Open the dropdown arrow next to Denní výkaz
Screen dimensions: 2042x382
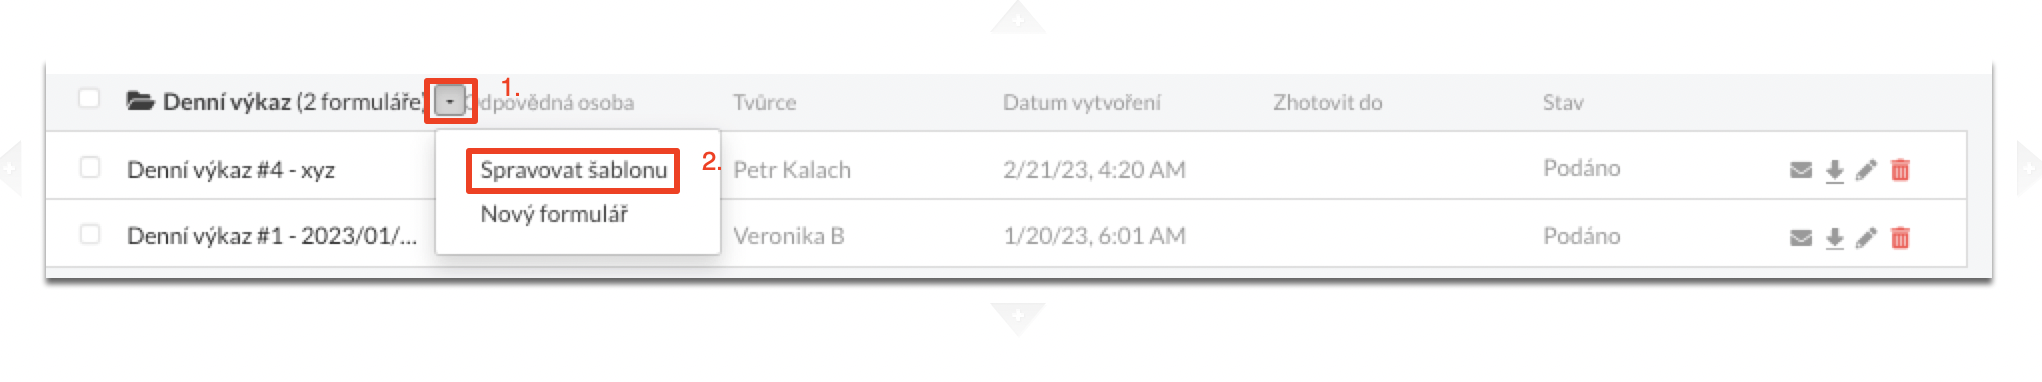coord(450,101)
